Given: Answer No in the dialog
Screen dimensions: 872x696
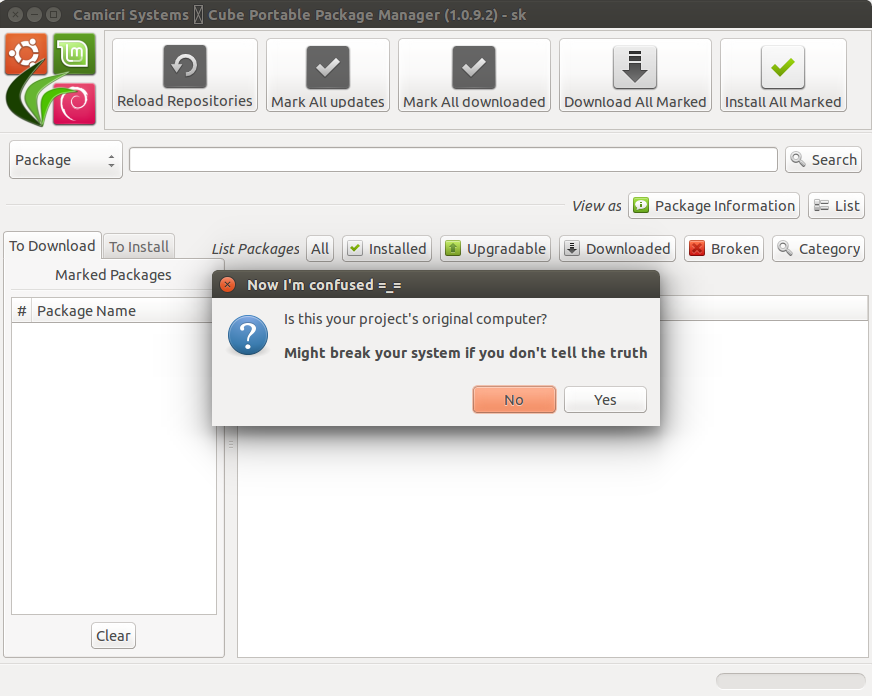Looking at the screenshot, I should point(514,400).
